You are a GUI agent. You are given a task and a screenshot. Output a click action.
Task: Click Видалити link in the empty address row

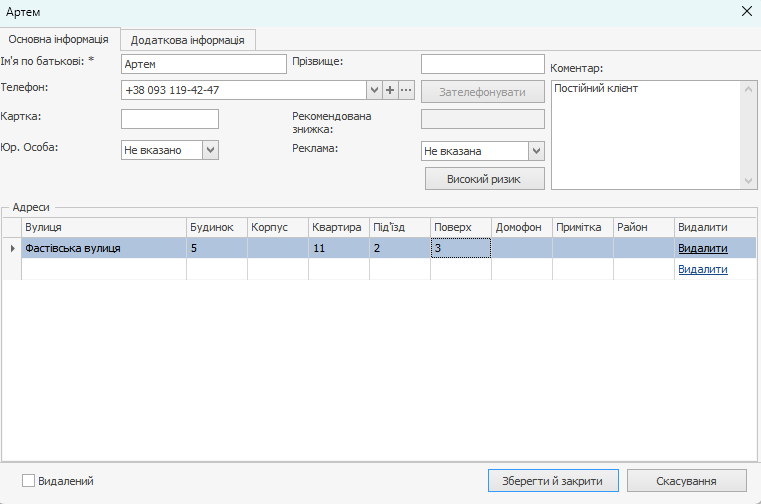click(x=702, y=269)
